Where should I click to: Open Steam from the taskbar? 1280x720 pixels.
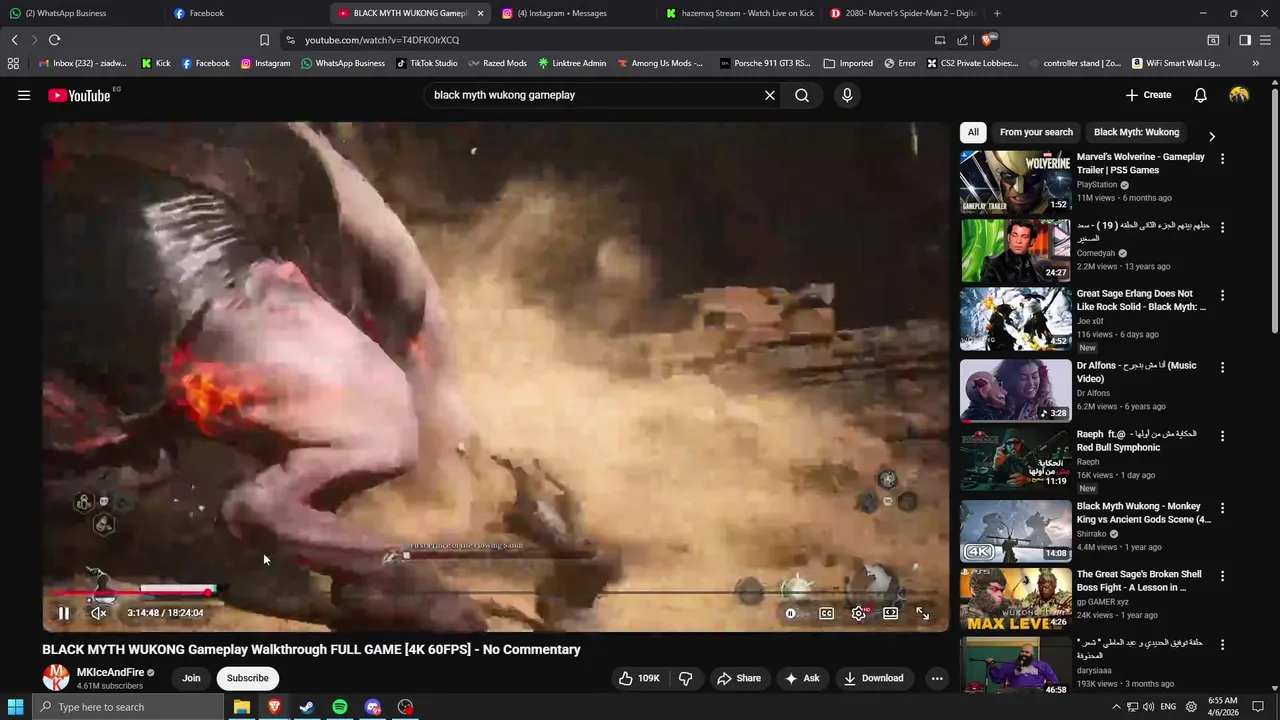tap(307, 707)
